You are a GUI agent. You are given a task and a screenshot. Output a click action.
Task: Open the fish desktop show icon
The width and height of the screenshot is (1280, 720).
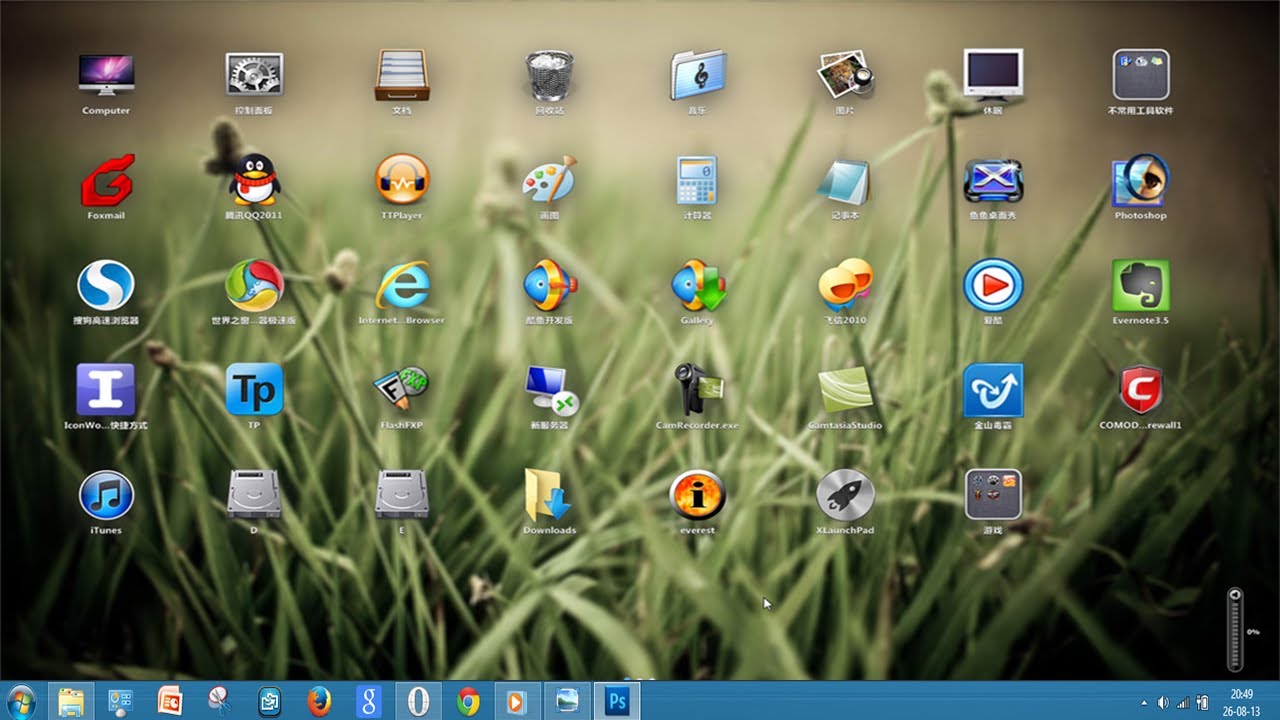(x=993, y=181)
